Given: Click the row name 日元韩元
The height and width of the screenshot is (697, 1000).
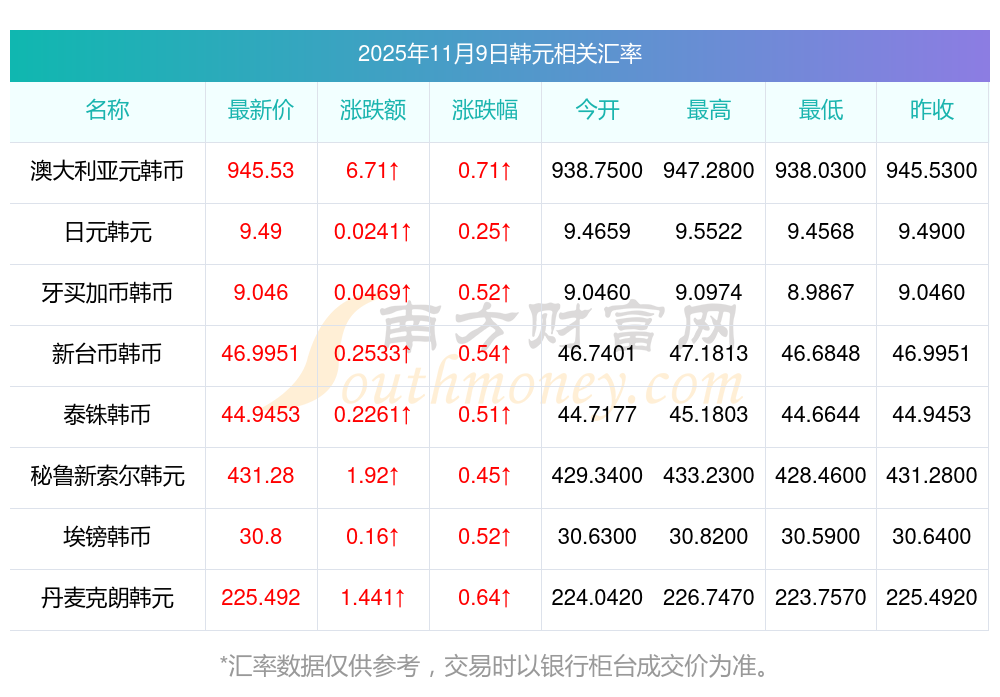Looking at the screenshot, I should point(107,232).
